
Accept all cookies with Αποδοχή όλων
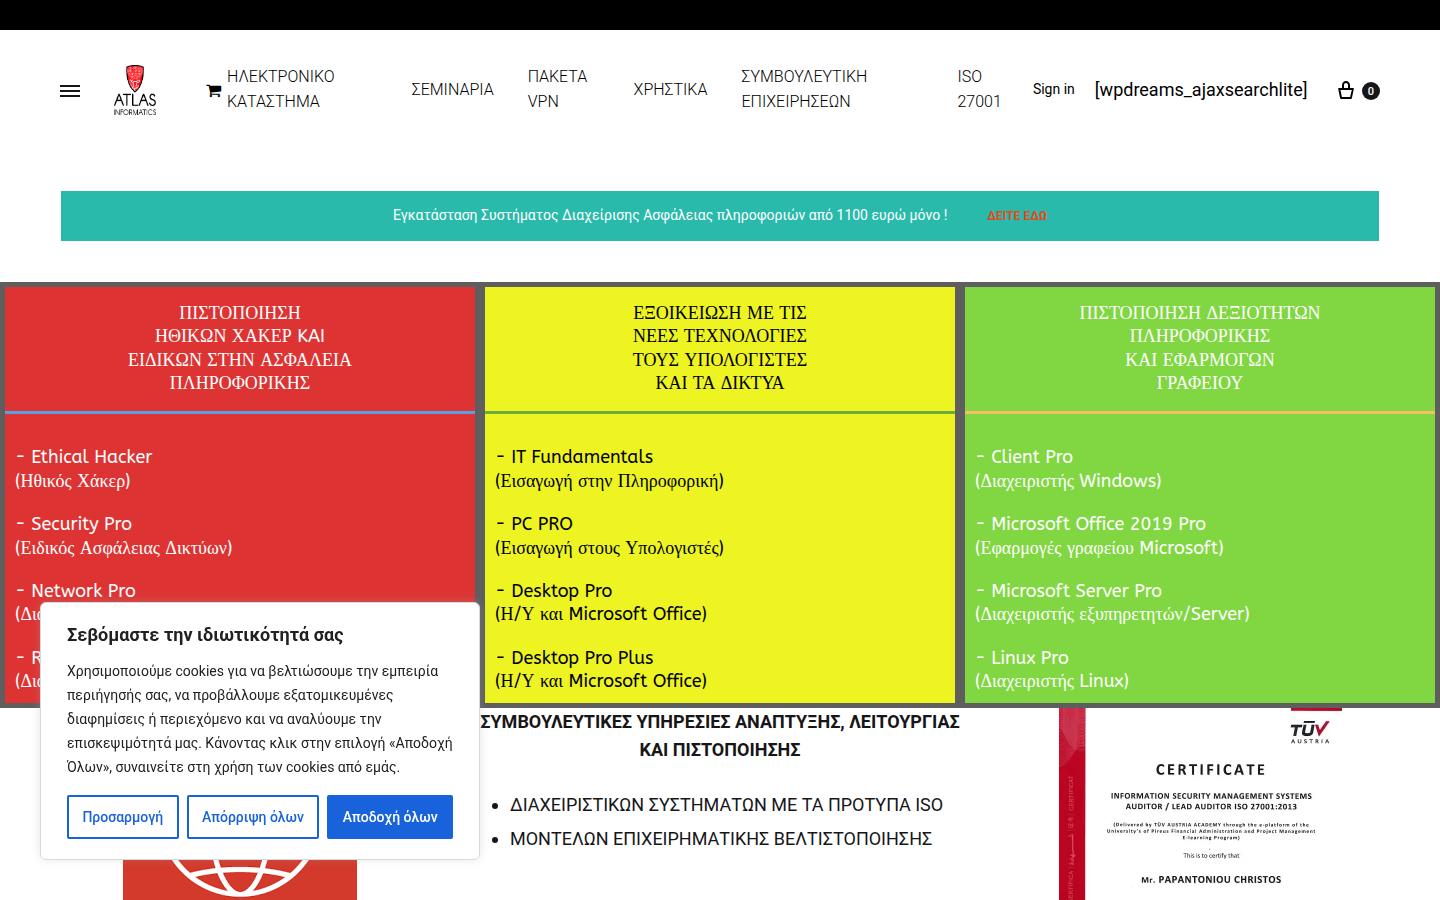click(390, 817)
